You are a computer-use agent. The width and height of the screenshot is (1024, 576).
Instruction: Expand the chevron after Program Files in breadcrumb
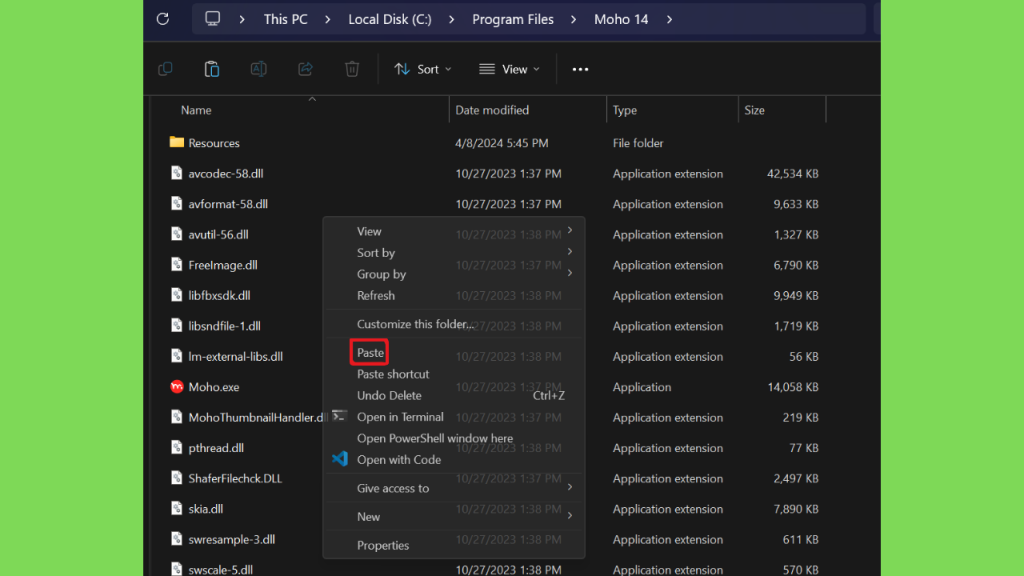(573, 20)
